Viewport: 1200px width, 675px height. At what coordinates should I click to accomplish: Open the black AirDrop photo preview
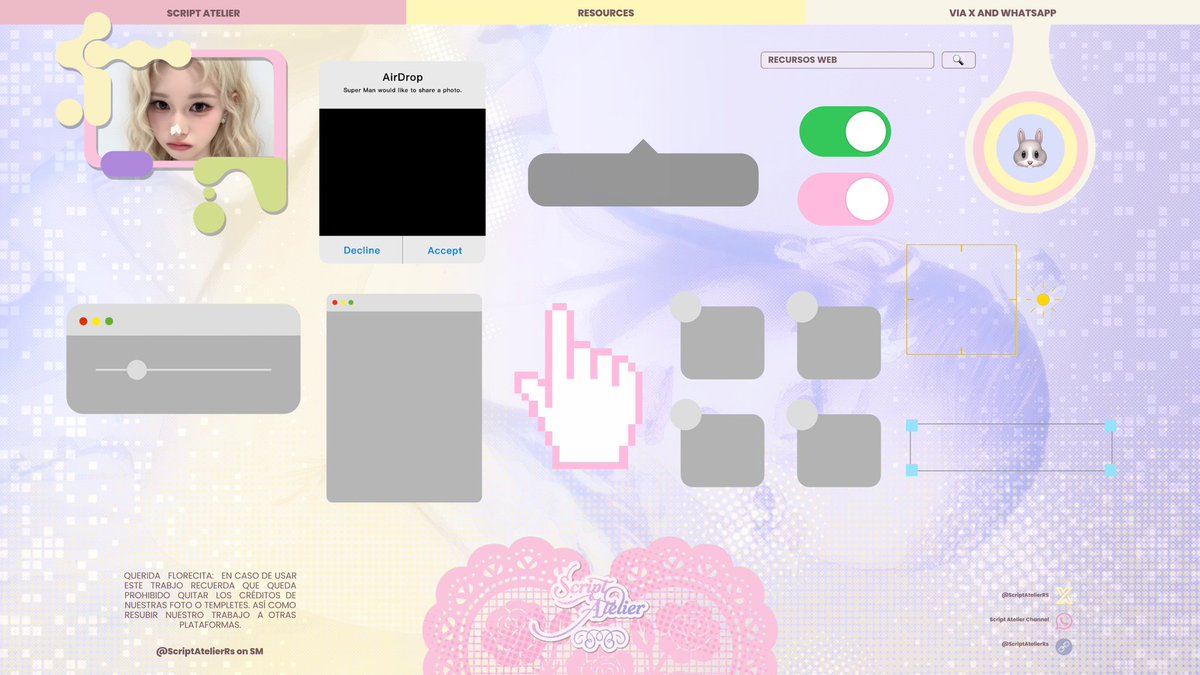coord(402,173)
